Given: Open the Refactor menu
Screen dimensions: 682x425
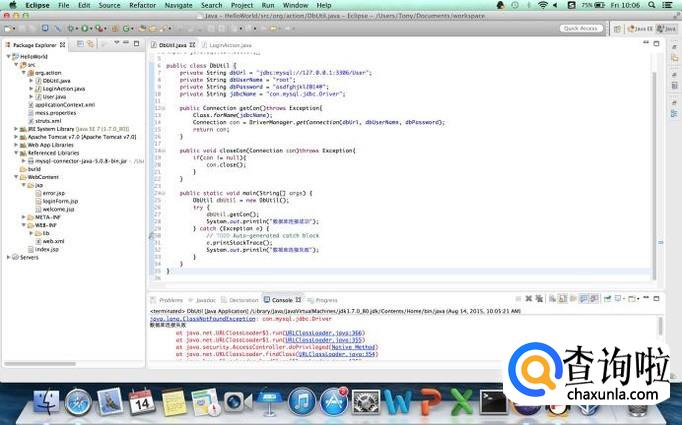Looking at the screenshot, I should pyautogui.click(x=142, y=5).
